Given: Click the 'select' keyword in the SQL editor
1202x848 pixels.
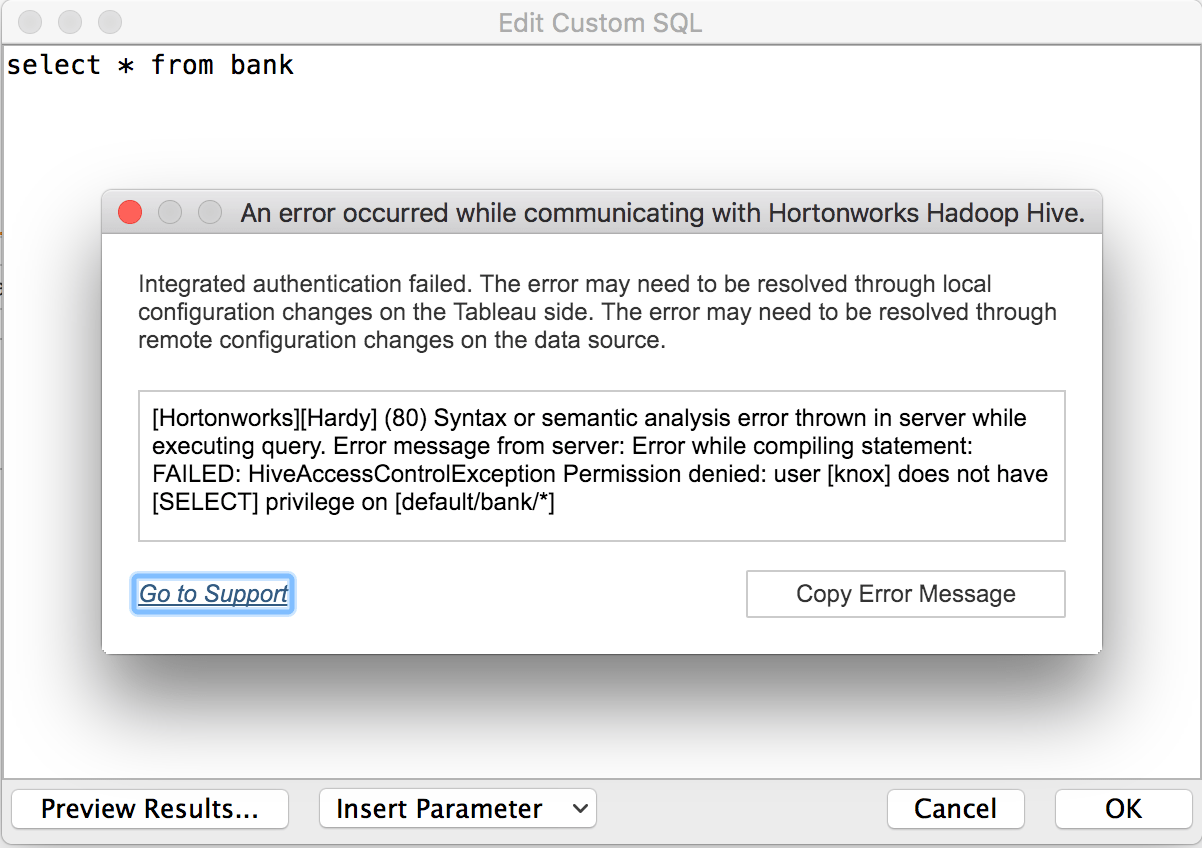Looking at the screenshot, I should pos(54,66).
